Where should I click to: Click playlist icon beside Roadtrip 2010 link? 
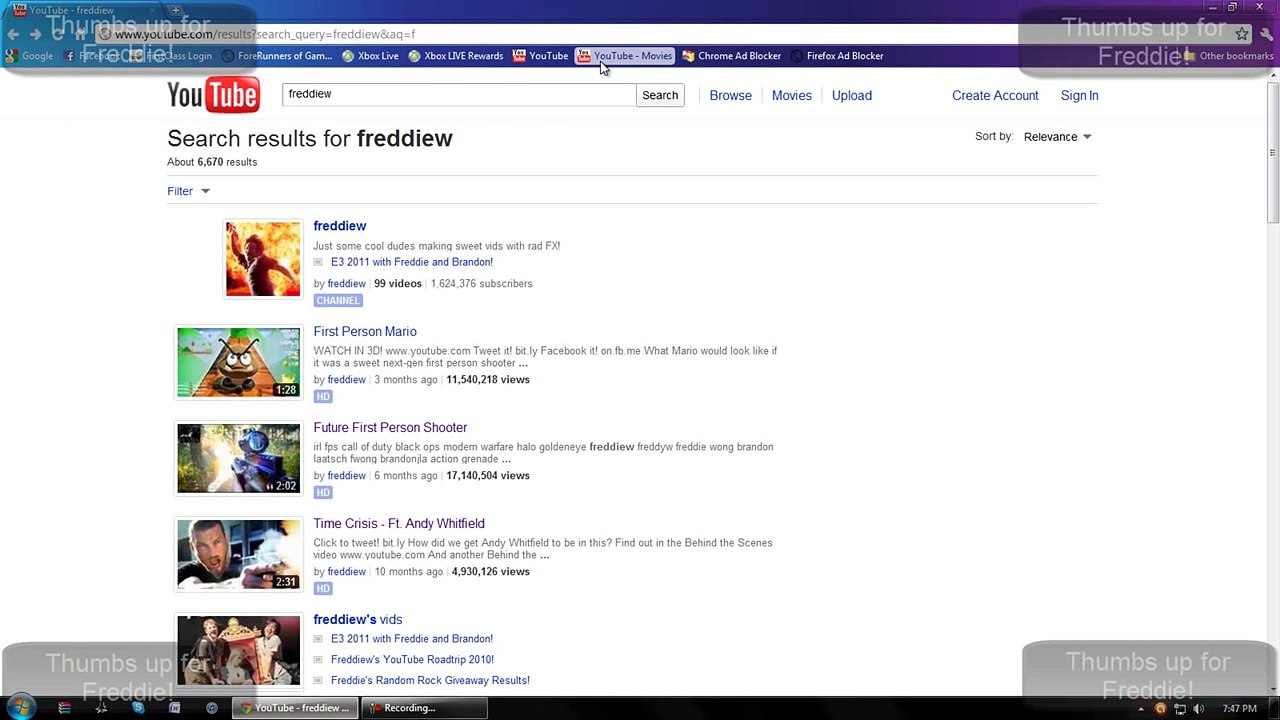tap(318, 660)
